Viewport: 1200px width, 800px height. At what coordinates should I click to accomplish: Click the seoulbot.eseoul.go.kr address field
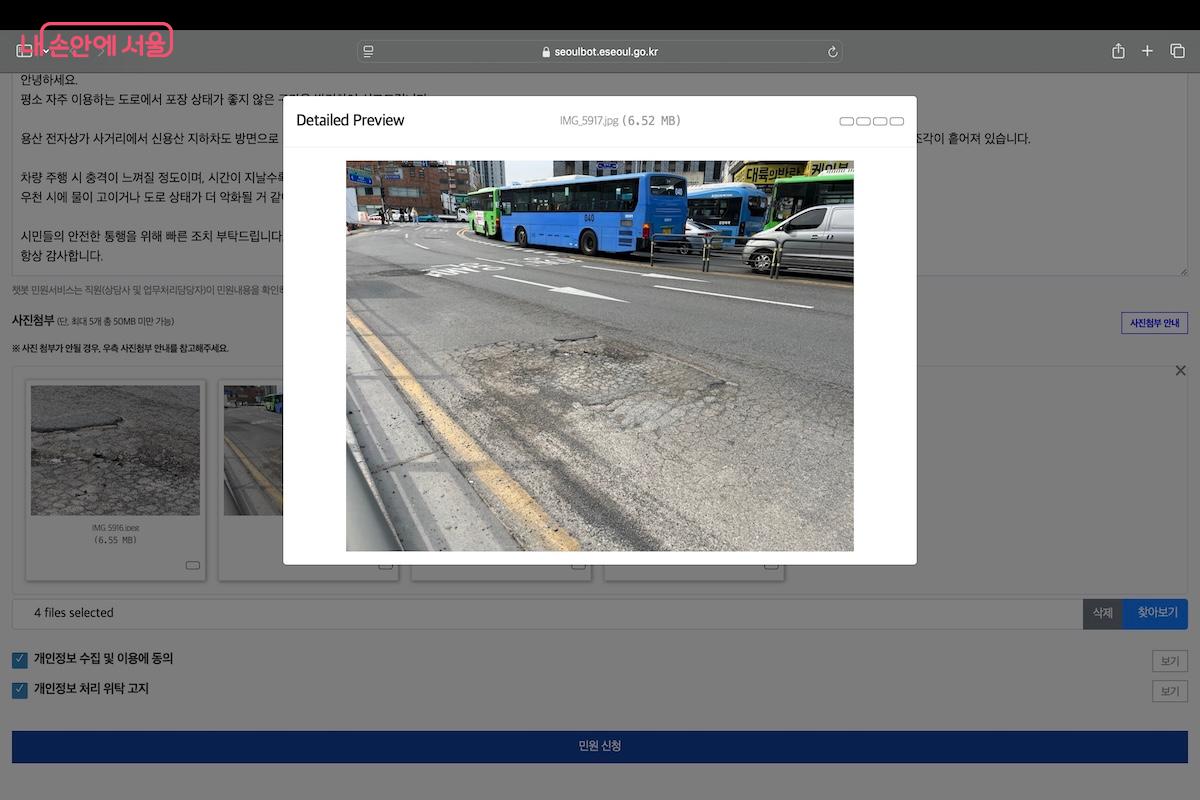(x=600, y=52)
